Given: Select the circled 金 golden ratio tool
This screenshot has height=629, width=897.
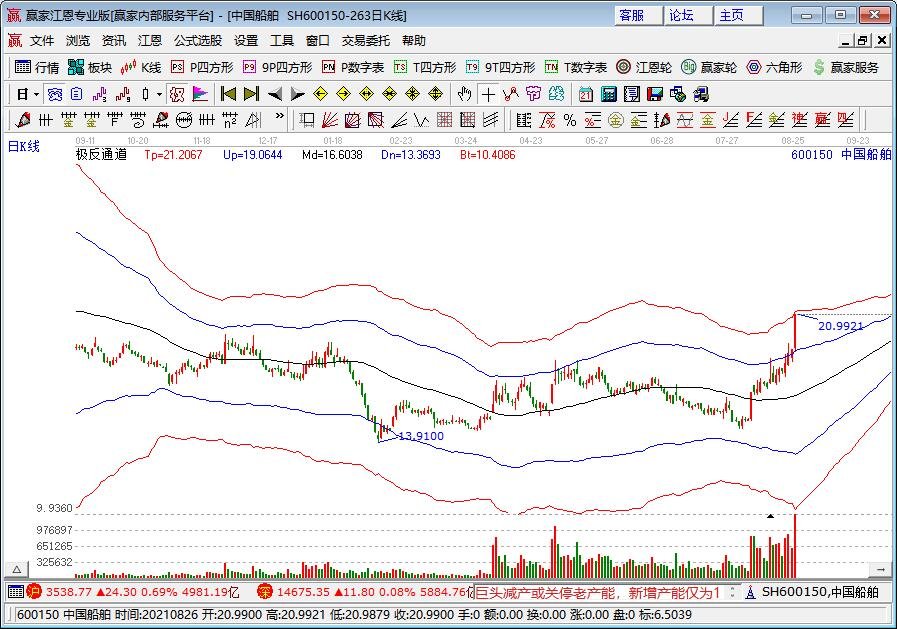Looking at the screenshot, I should click(x=616, y=120).
